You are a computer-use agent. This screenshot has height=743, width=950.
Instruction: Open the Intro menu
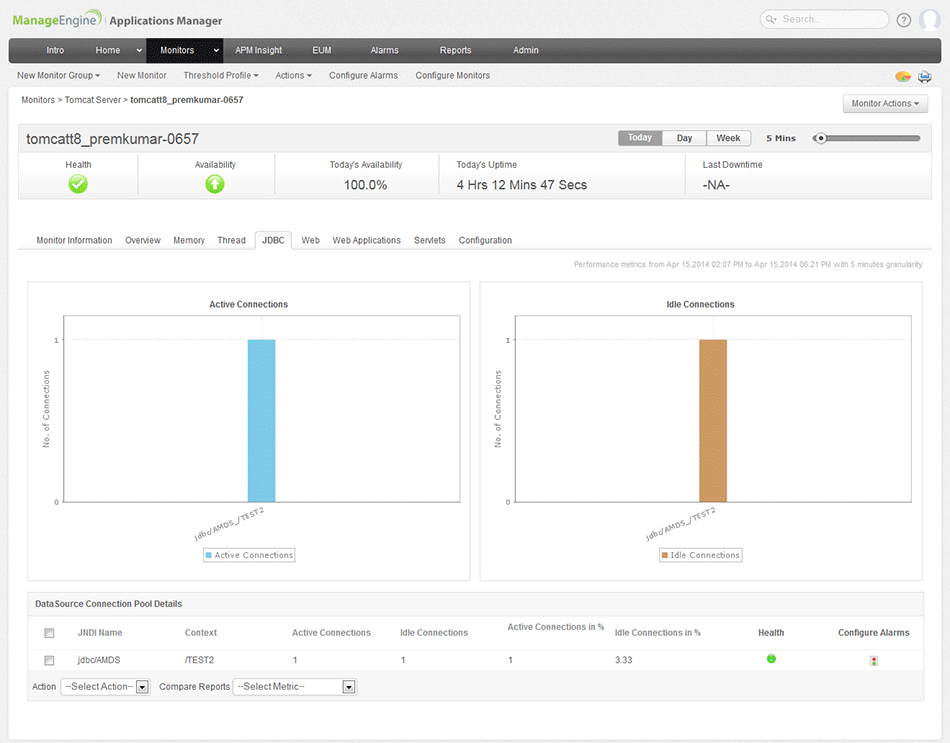coord(55,50)
